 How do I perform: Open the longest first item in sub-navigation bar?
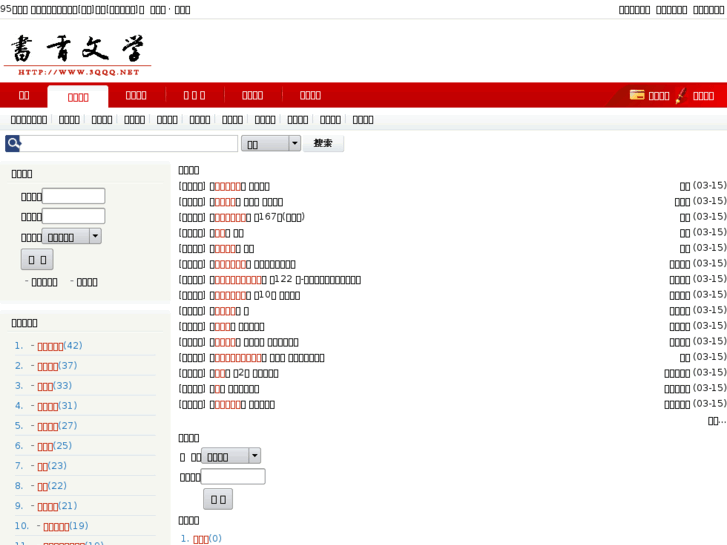29,120
